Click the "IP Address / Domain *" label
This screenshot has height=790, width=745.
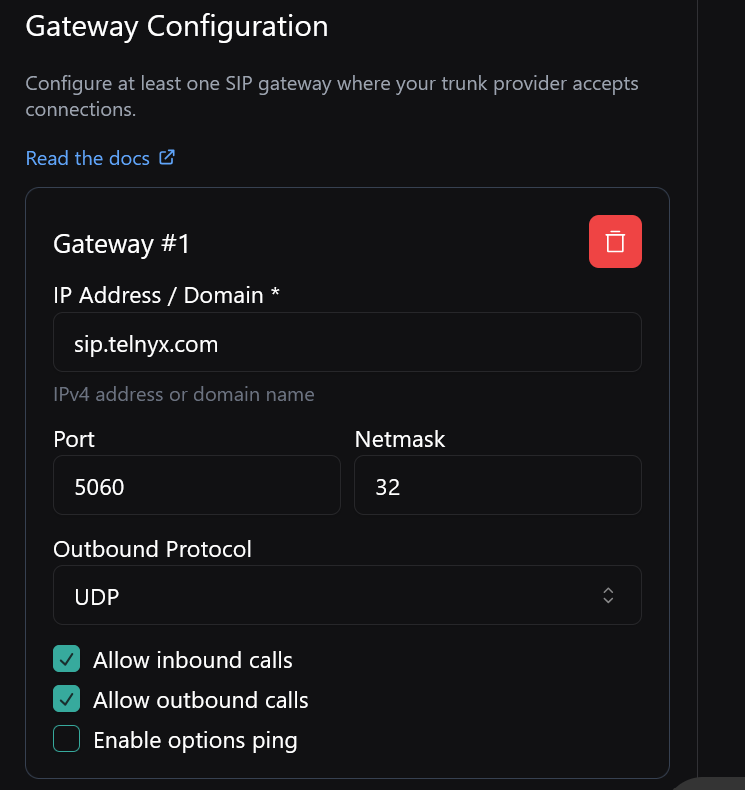point(166,295)
